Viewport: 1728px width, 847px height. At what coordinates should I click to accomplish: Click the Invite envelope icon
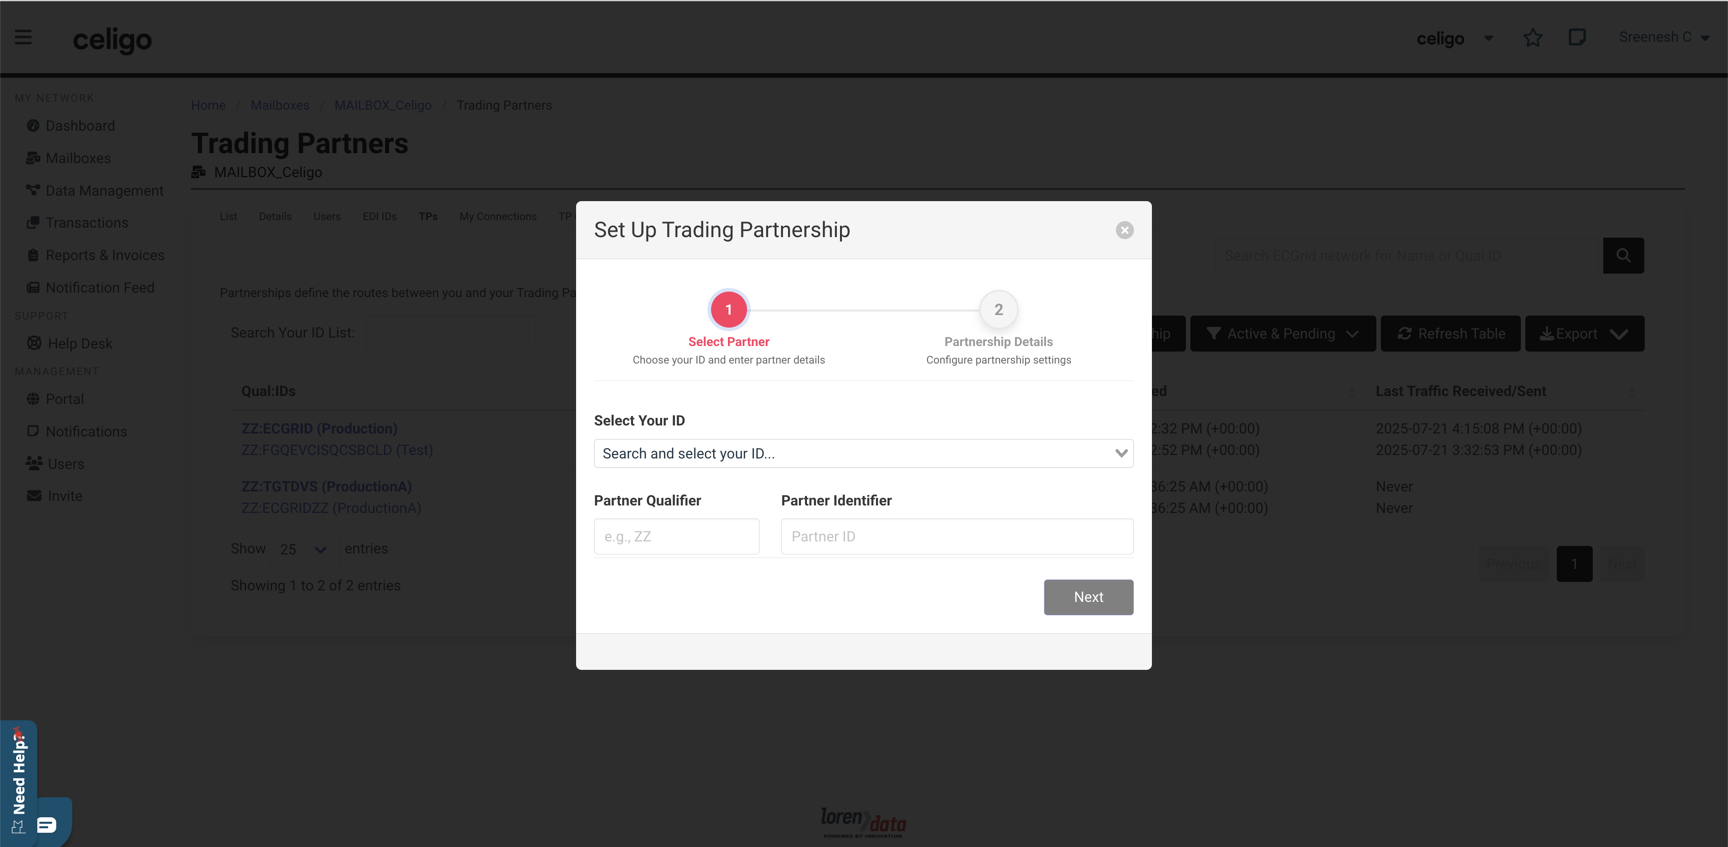pos(34,495)
